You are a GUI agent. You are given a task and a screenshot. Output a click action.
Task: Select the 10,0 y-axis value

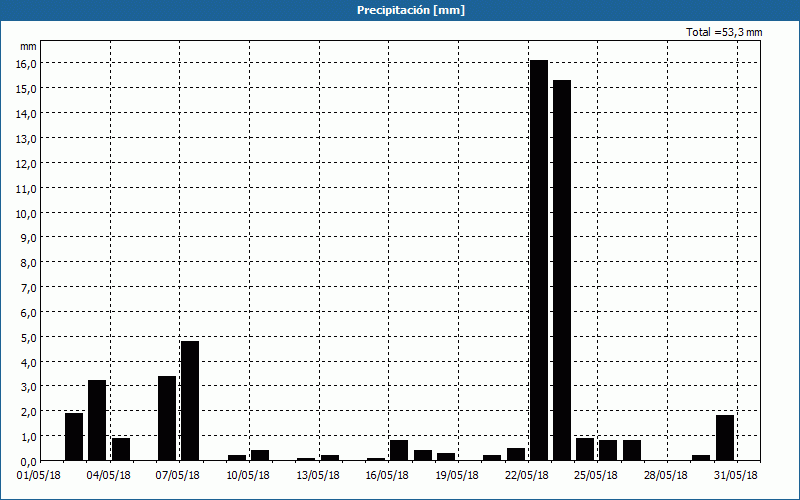26,213
